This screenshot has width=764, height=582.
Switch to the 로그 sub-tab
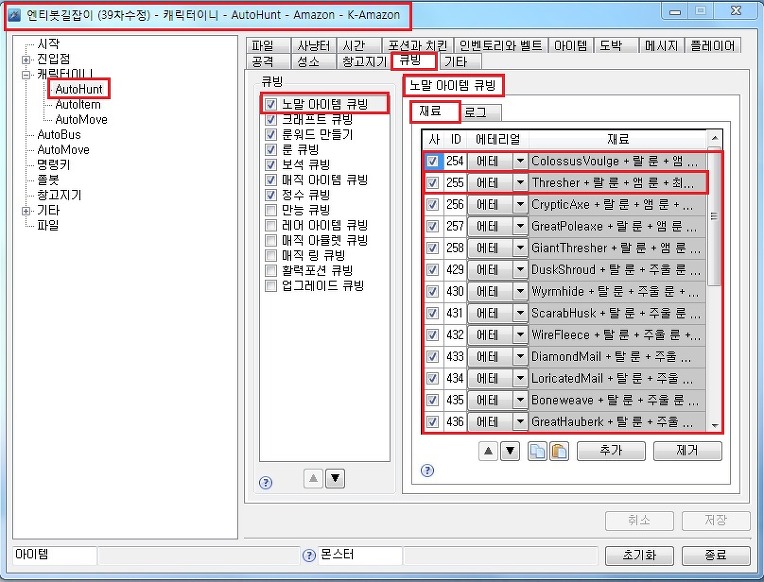pyautogui.click(x=480, y=113)
